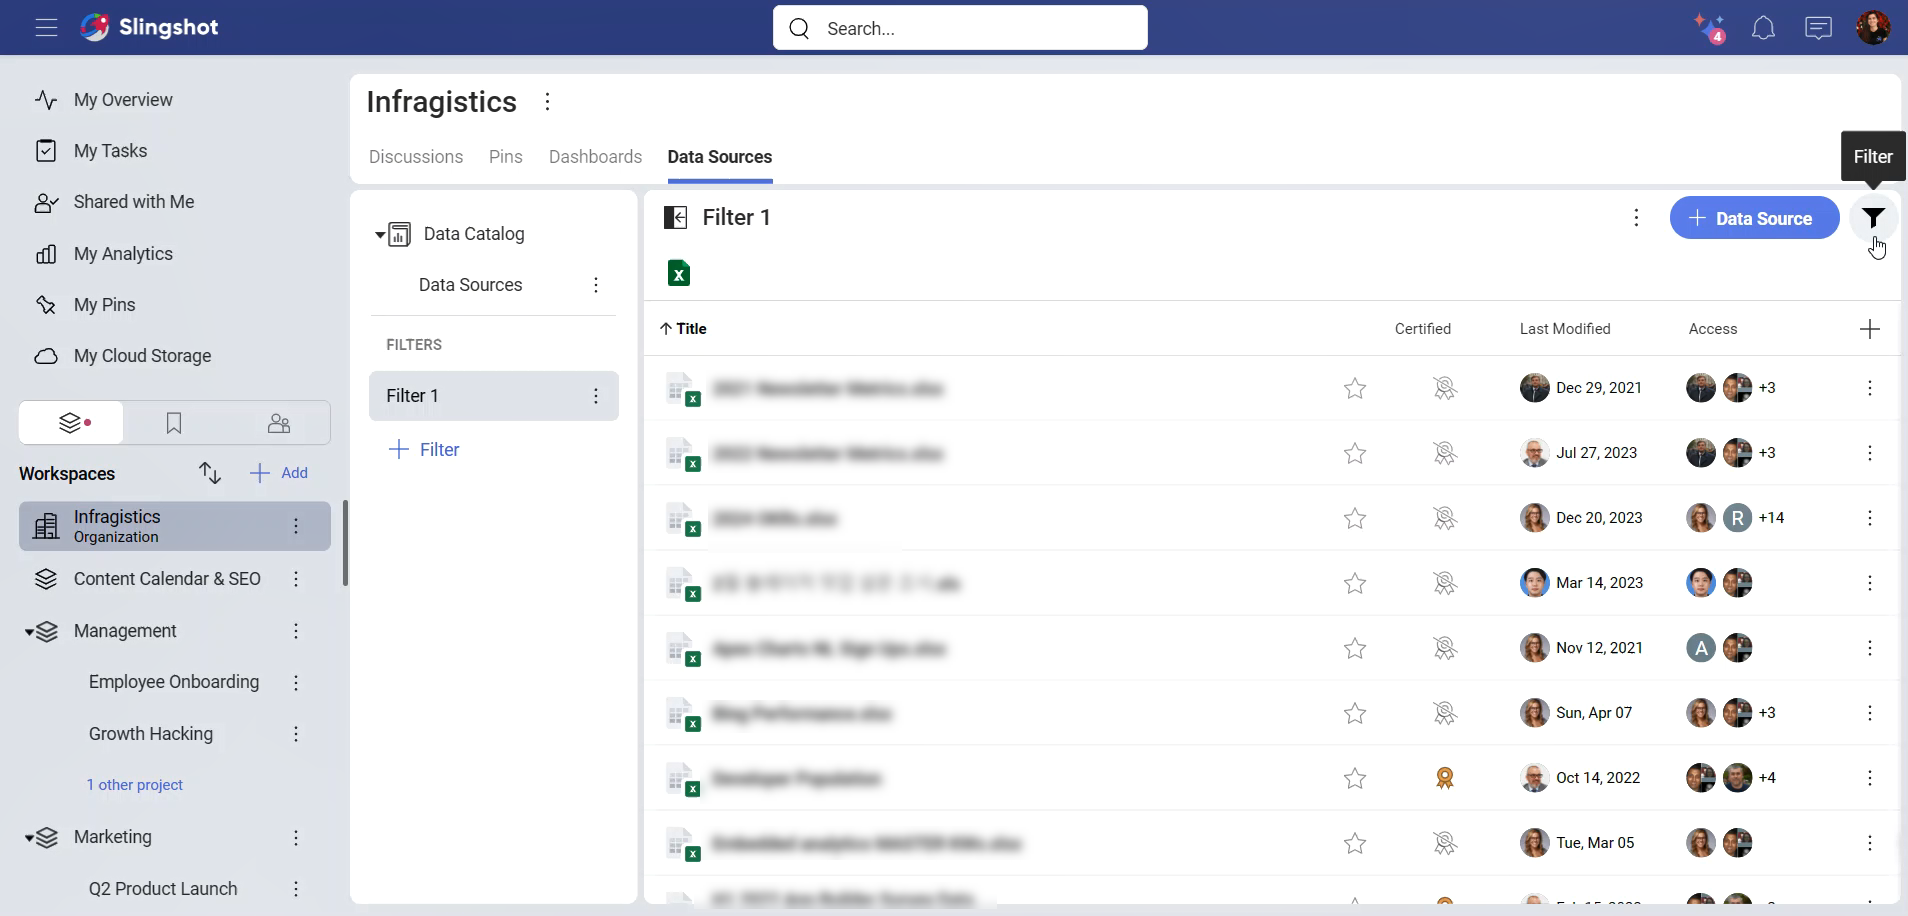Favorite the Dec 29, 2021 file star
Screen dimensions: 1908x916
click(x=1355, y=388)
